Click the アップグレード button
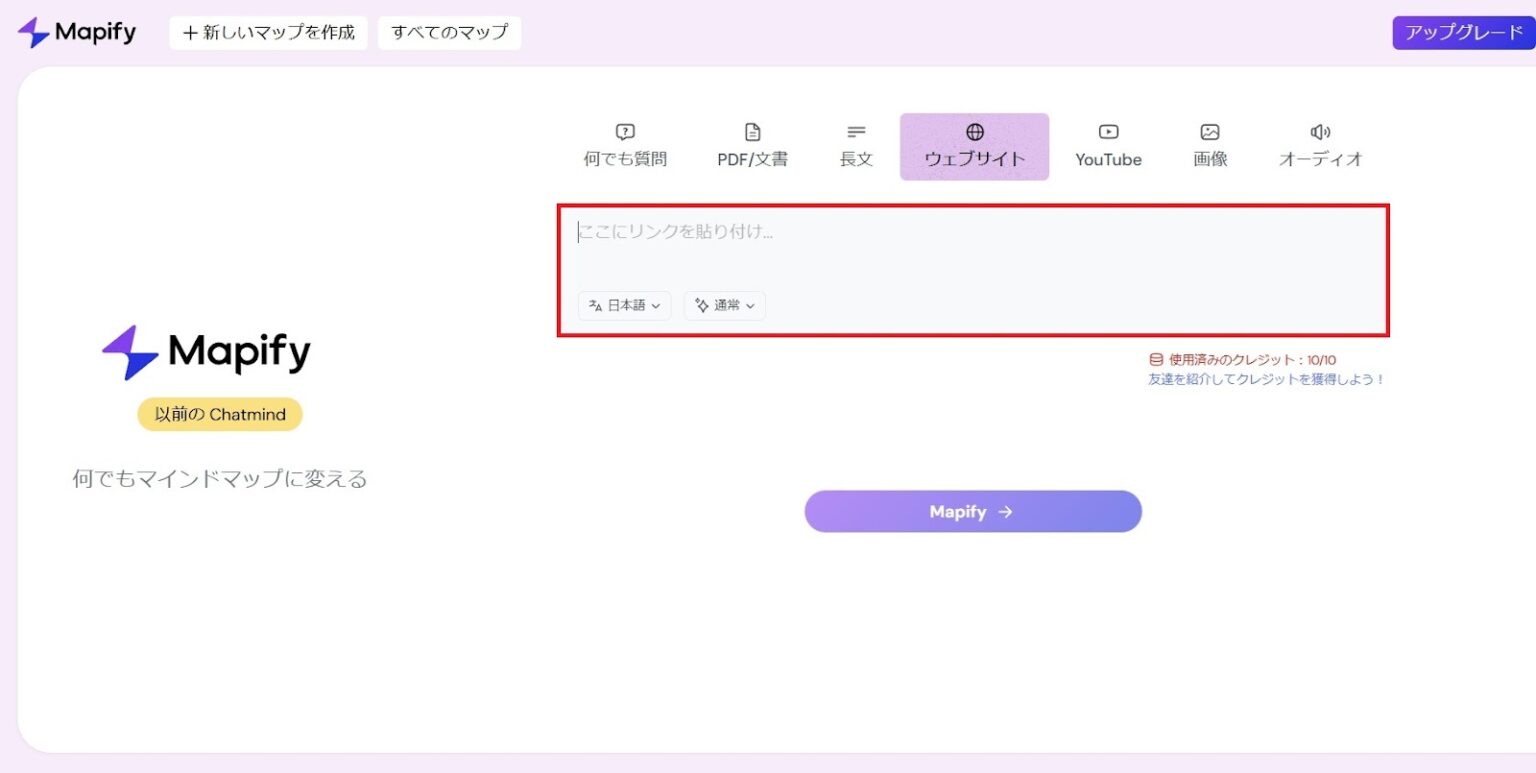Viewport: 1536px width, 773px height. point(1463,31)
